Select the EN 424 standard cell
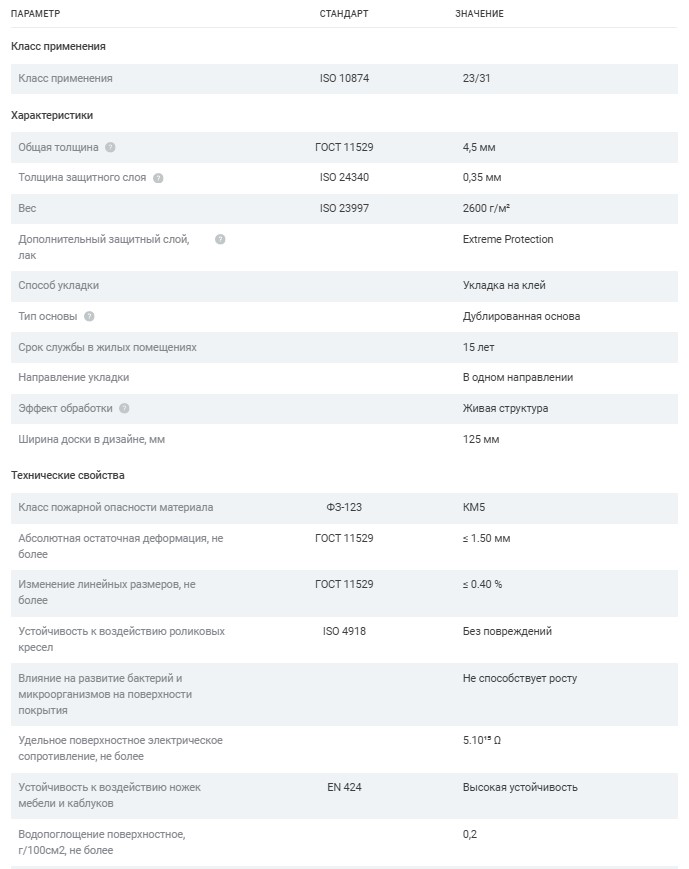689x869 pixels. coord(344,787)
